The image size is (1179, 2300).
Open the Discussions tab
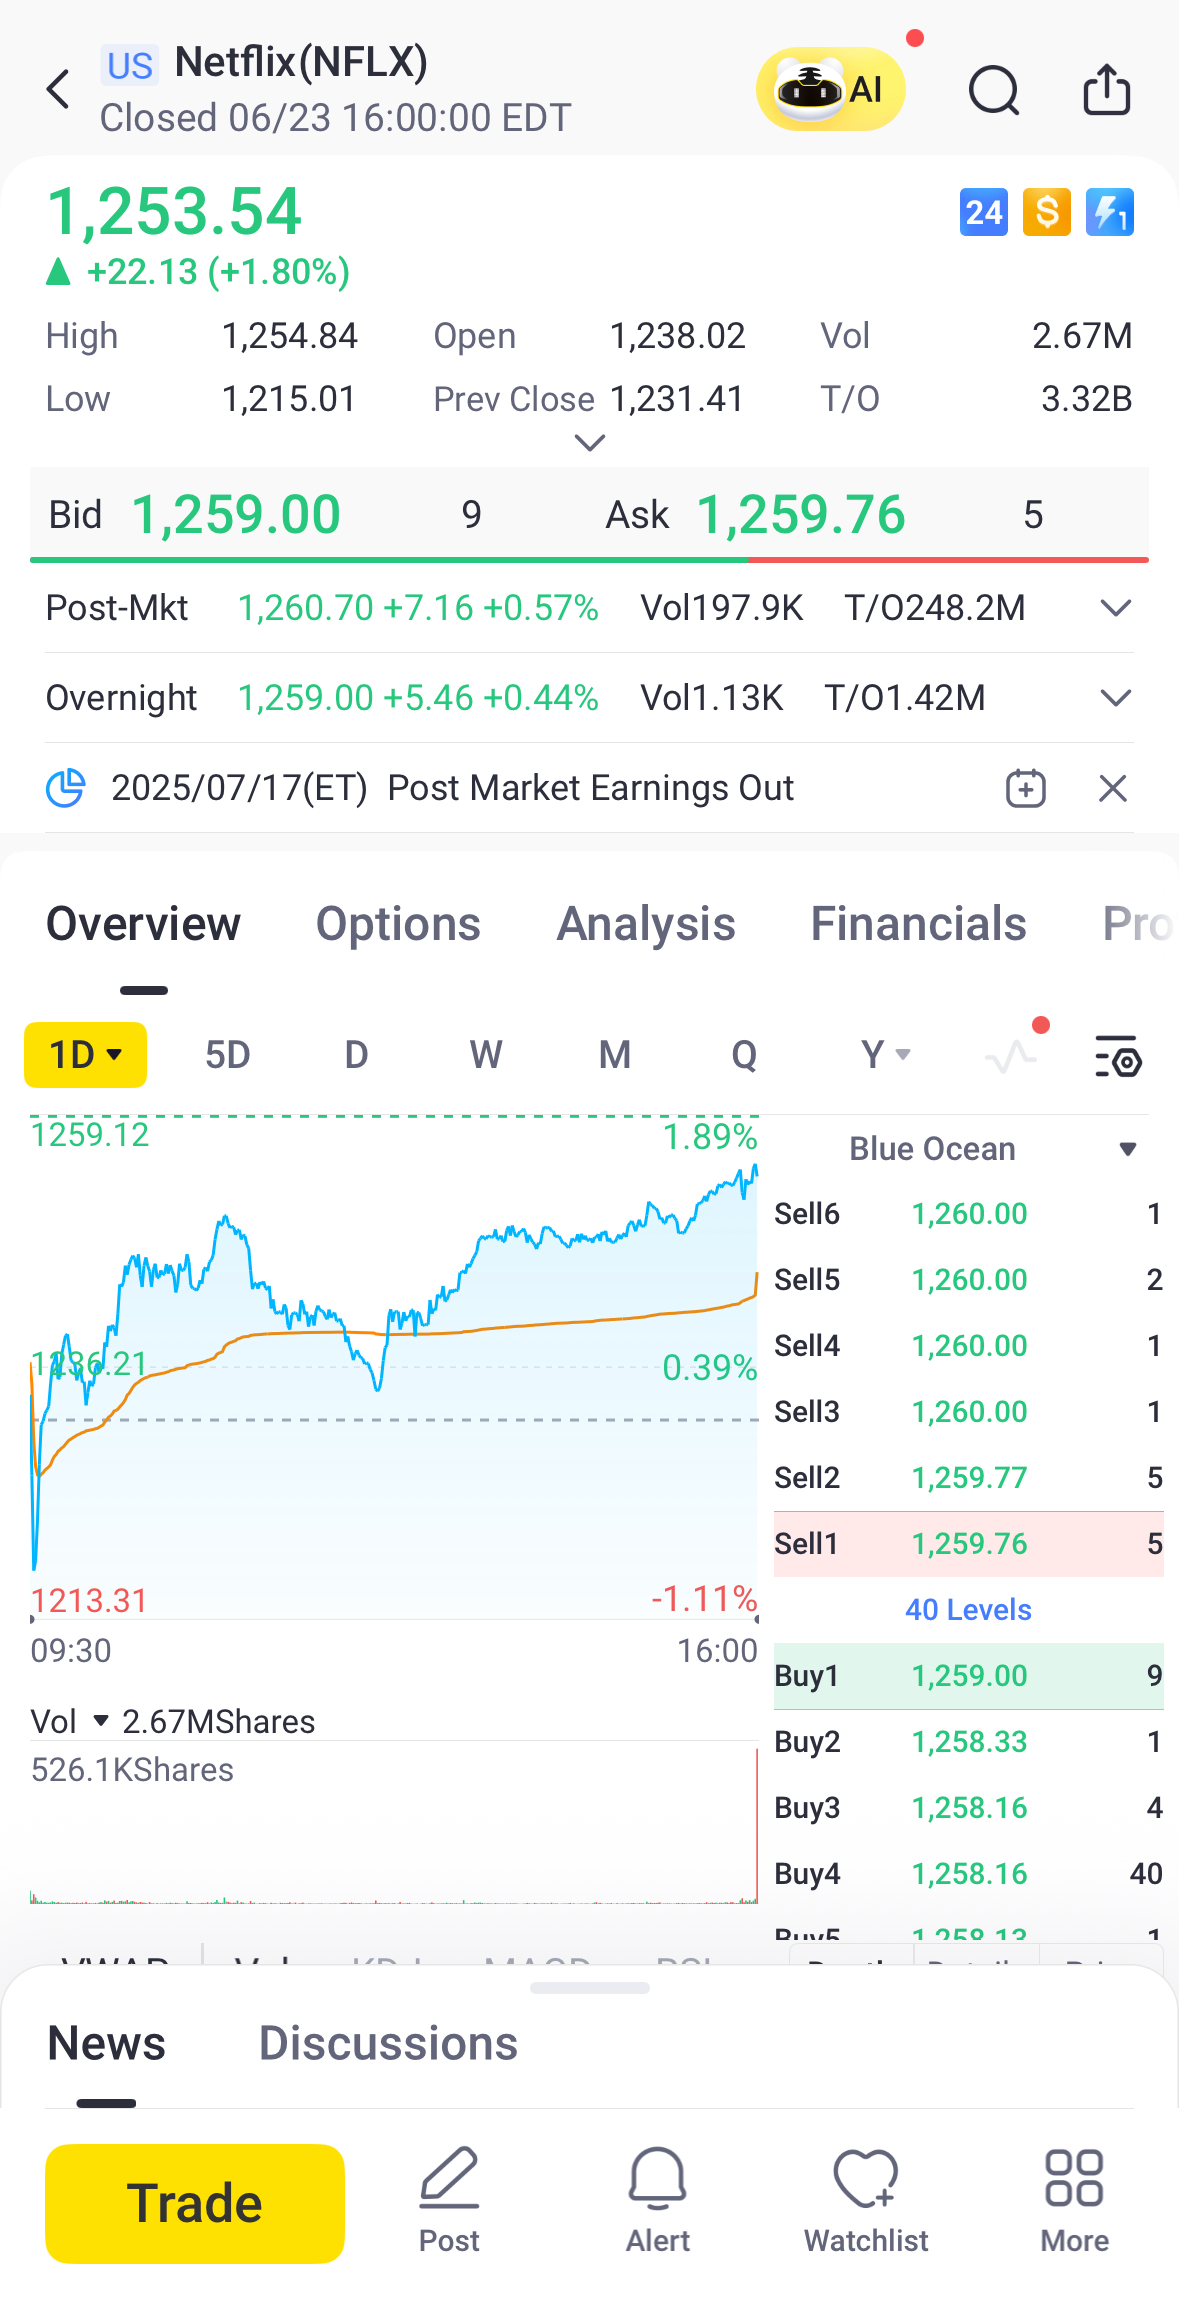388,2044
